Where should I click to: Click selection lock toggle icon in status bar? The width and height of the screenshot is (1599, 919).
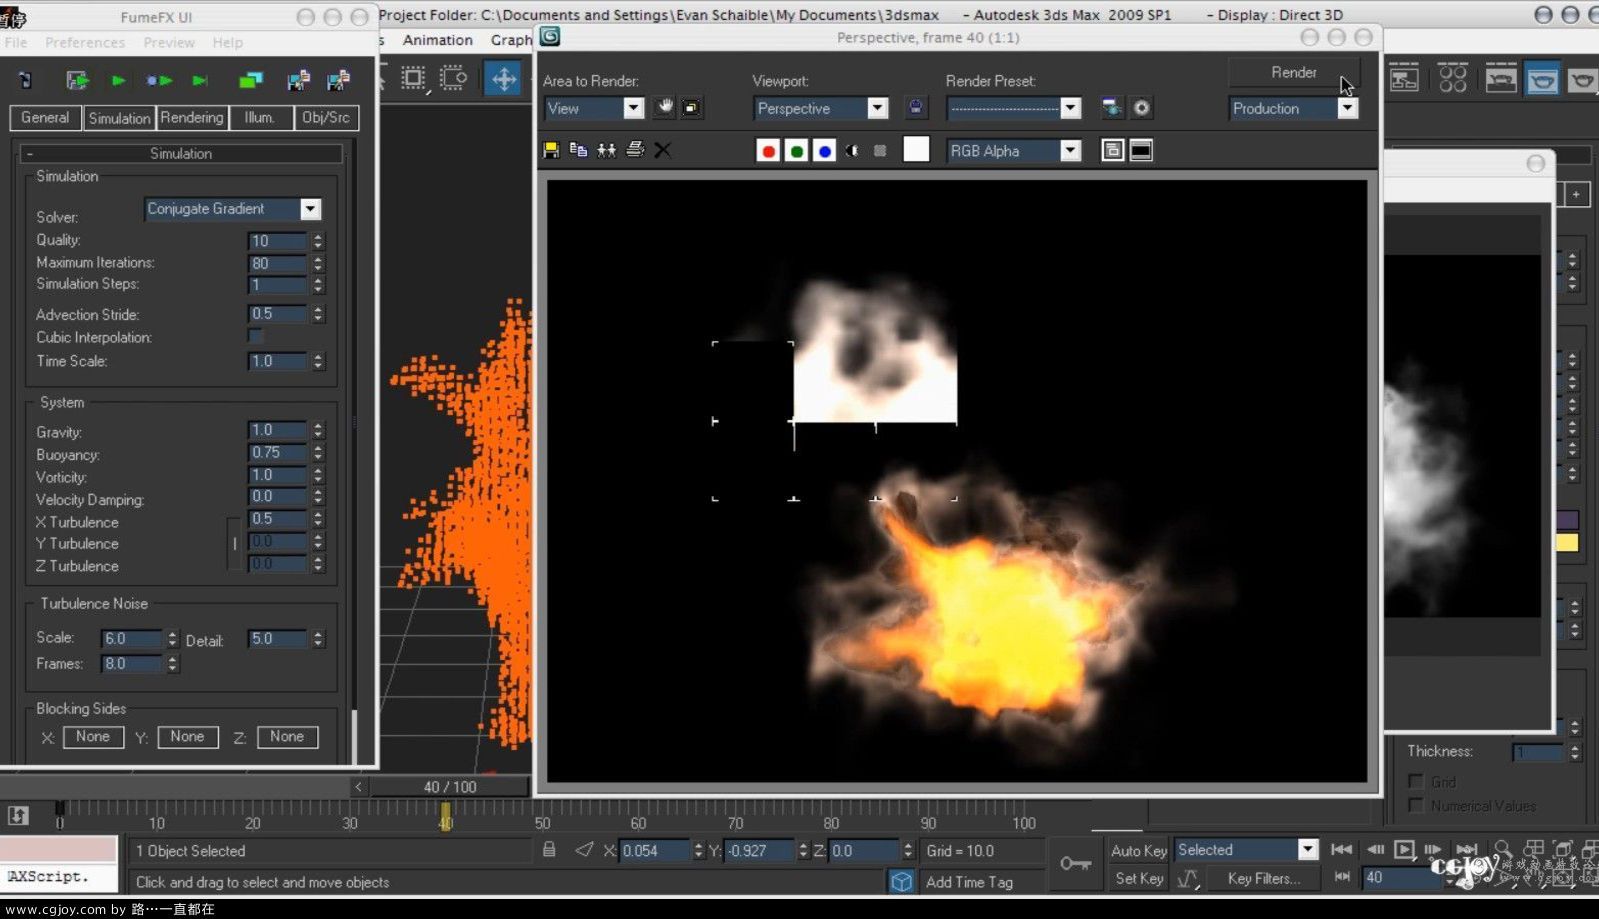coord(549,850)
